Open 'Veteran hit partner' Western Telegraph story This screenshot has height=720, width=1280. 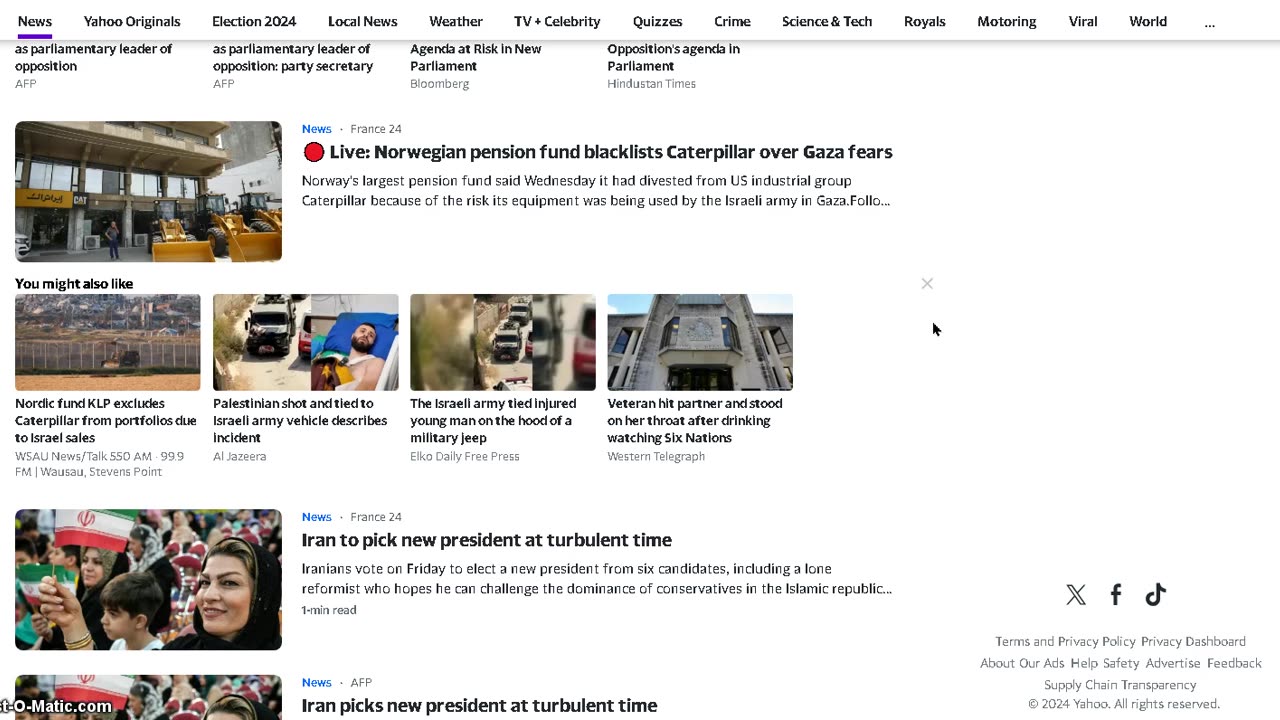695,421
